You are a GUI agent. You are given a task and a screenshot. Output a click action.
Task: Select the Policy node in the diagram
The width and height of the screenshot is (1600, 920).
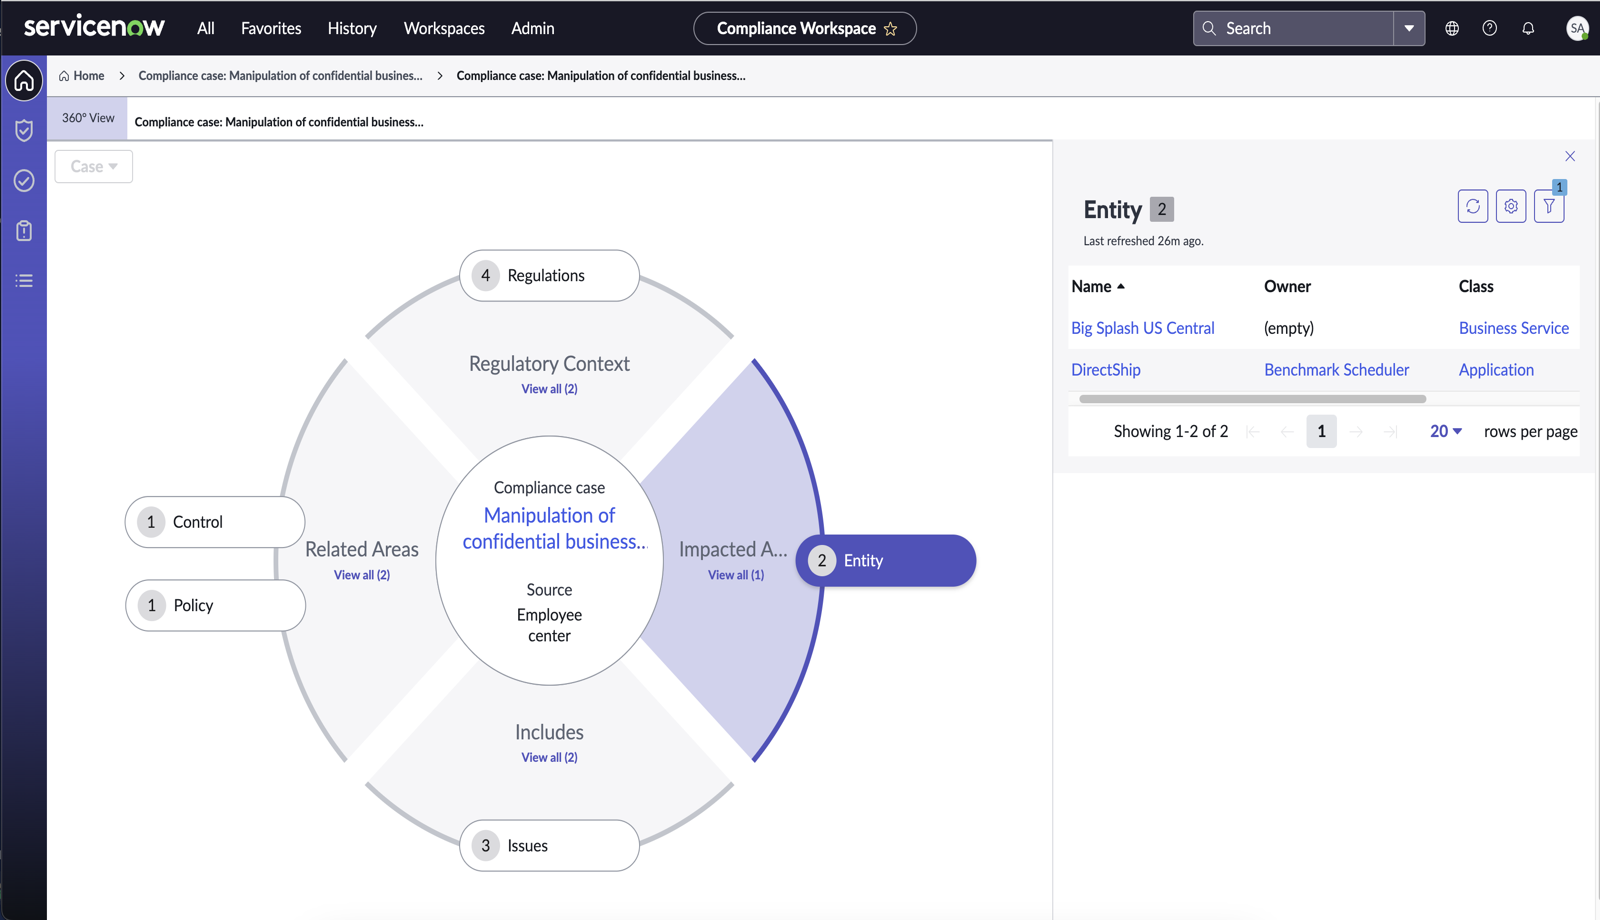tap(215, 605)
